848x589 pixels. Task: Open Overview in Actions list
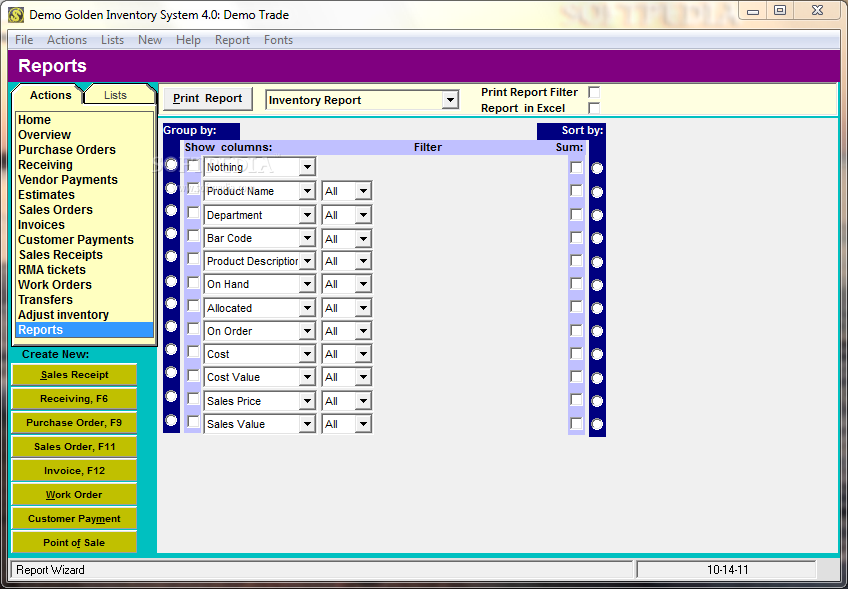[x=84, y=135]
